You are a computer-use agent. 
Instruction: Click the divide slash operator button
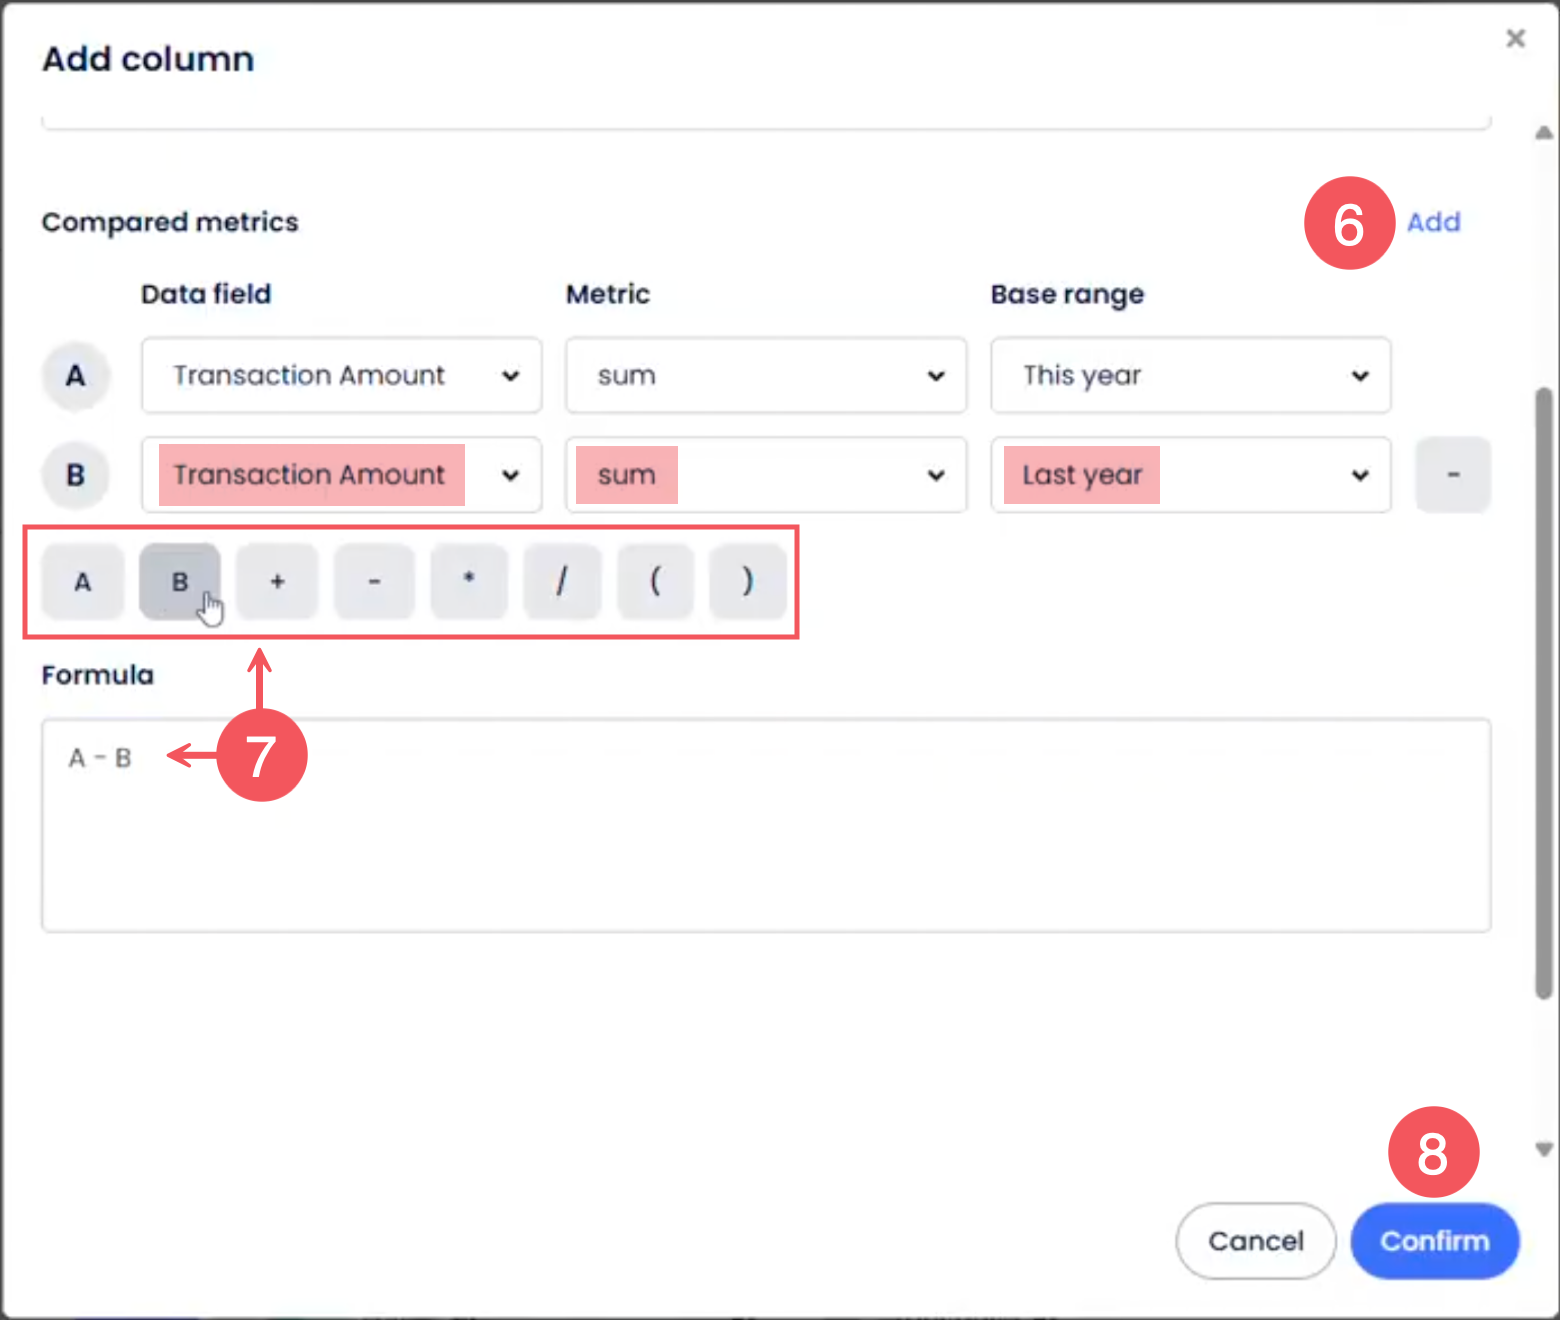pyautogui.click(x=562, y=581)
